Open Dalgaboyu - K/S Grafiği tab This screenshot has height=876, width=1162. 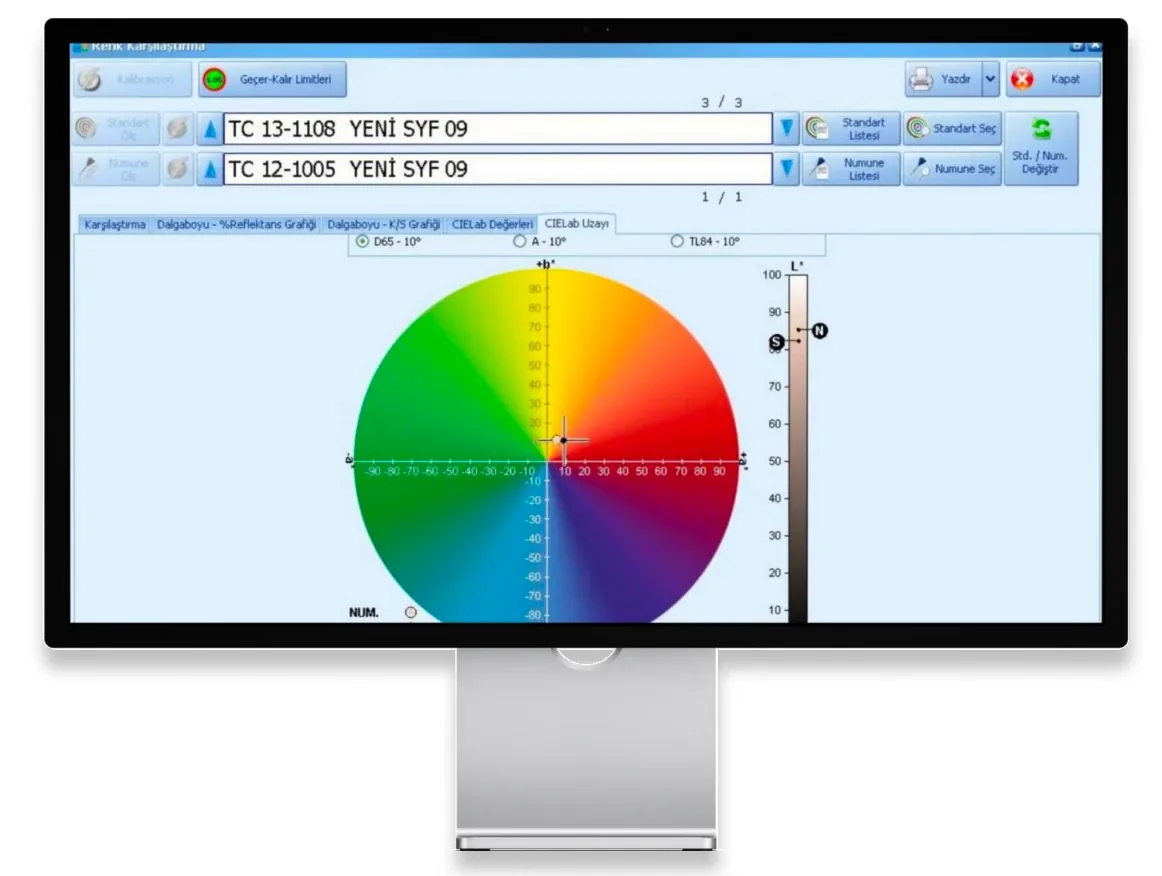[x=383, y=225]
